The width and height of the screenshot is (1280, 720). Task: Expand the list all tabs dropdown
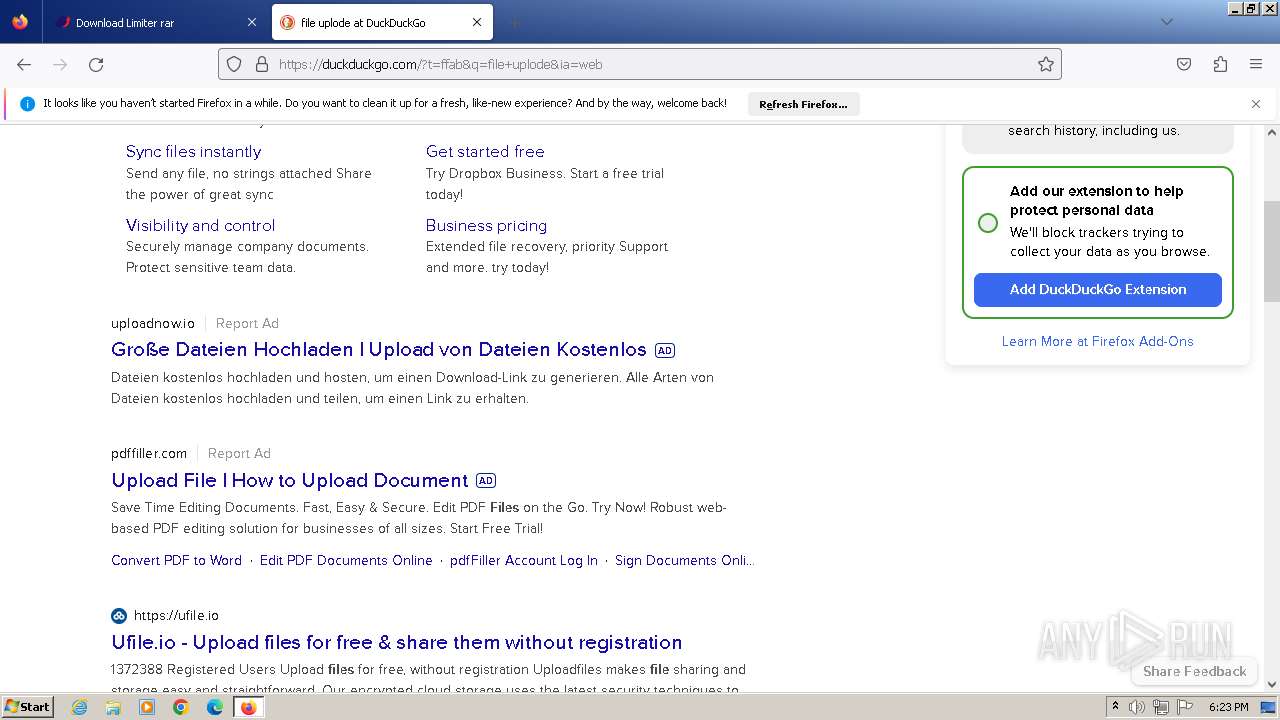click(1166, 22)
